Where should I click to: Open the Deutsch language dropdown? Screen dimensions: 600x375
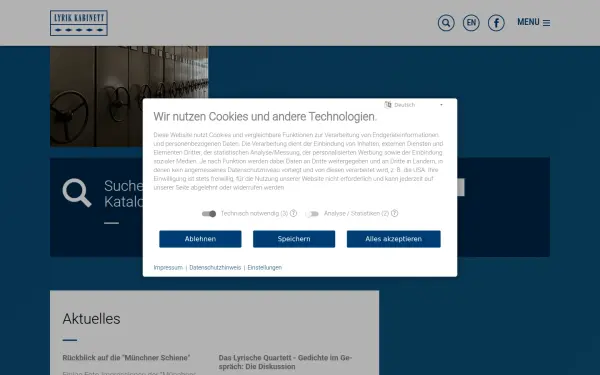click(x=418, y=105)
